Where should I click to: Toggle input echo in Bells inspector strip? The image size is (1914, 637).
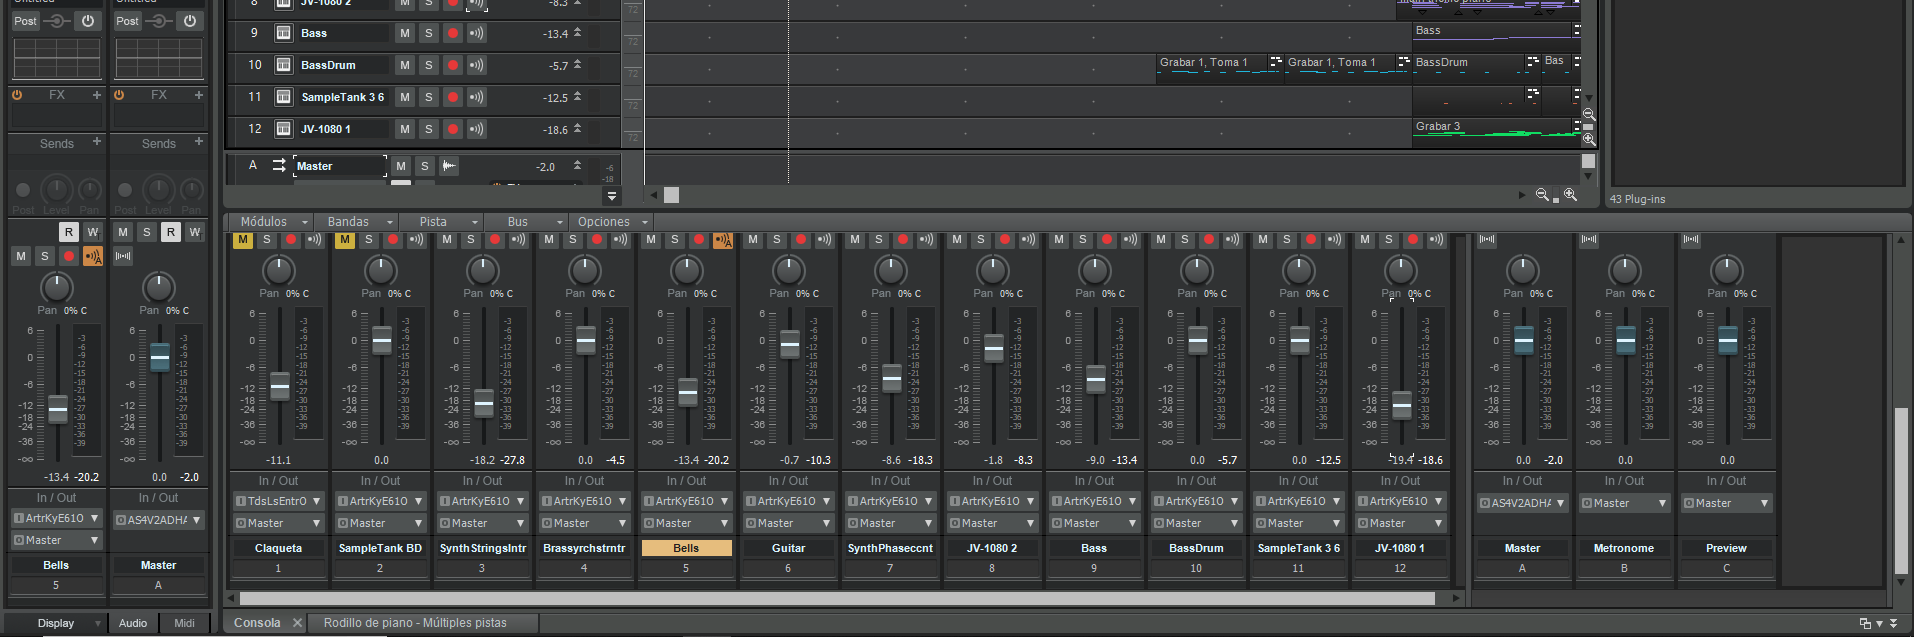(x=93, y=257)
